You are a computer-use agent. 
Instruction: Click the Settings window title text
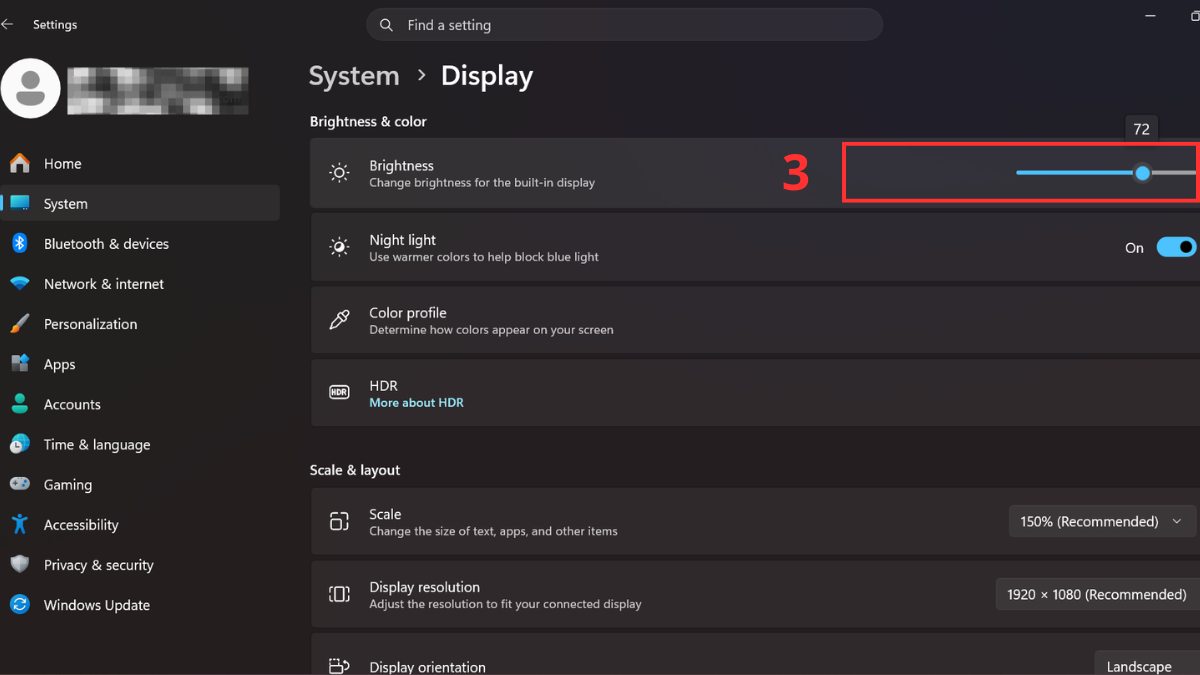pos(55,24)
